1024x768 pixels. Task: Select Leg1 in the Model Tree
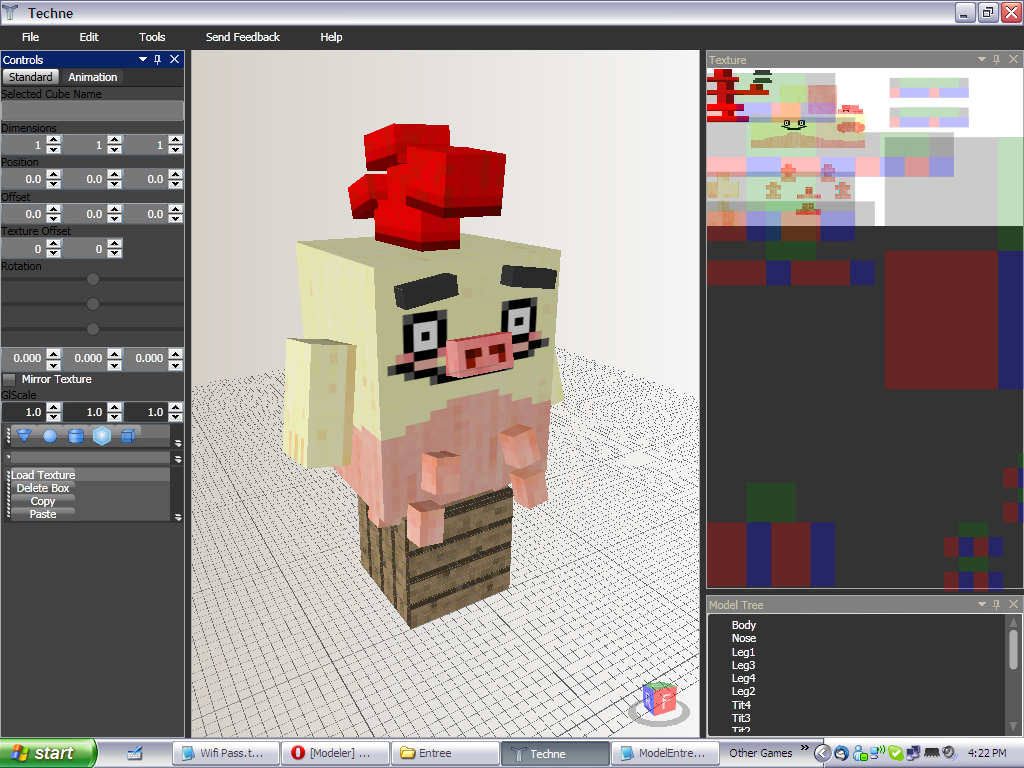coord(743,652)
